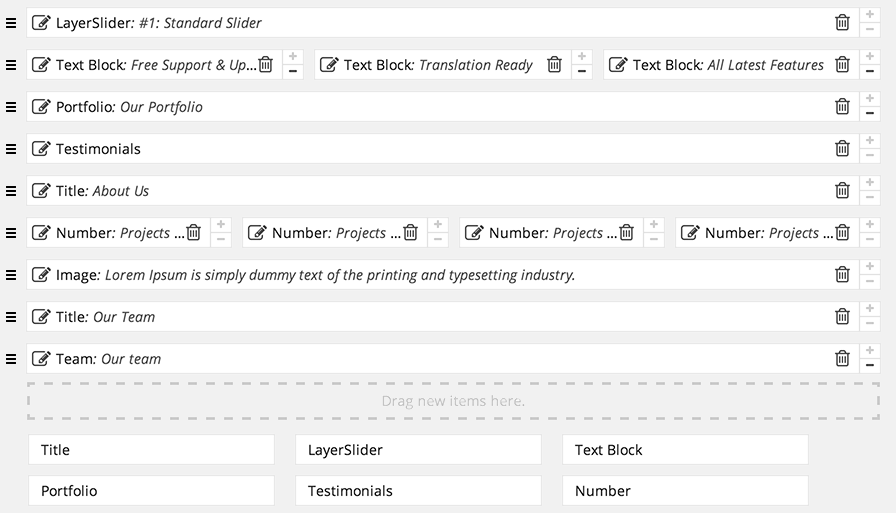Viewport: 896px width, 513px height.
Task: Delete the All Latest Features text block
Action: 842,65
